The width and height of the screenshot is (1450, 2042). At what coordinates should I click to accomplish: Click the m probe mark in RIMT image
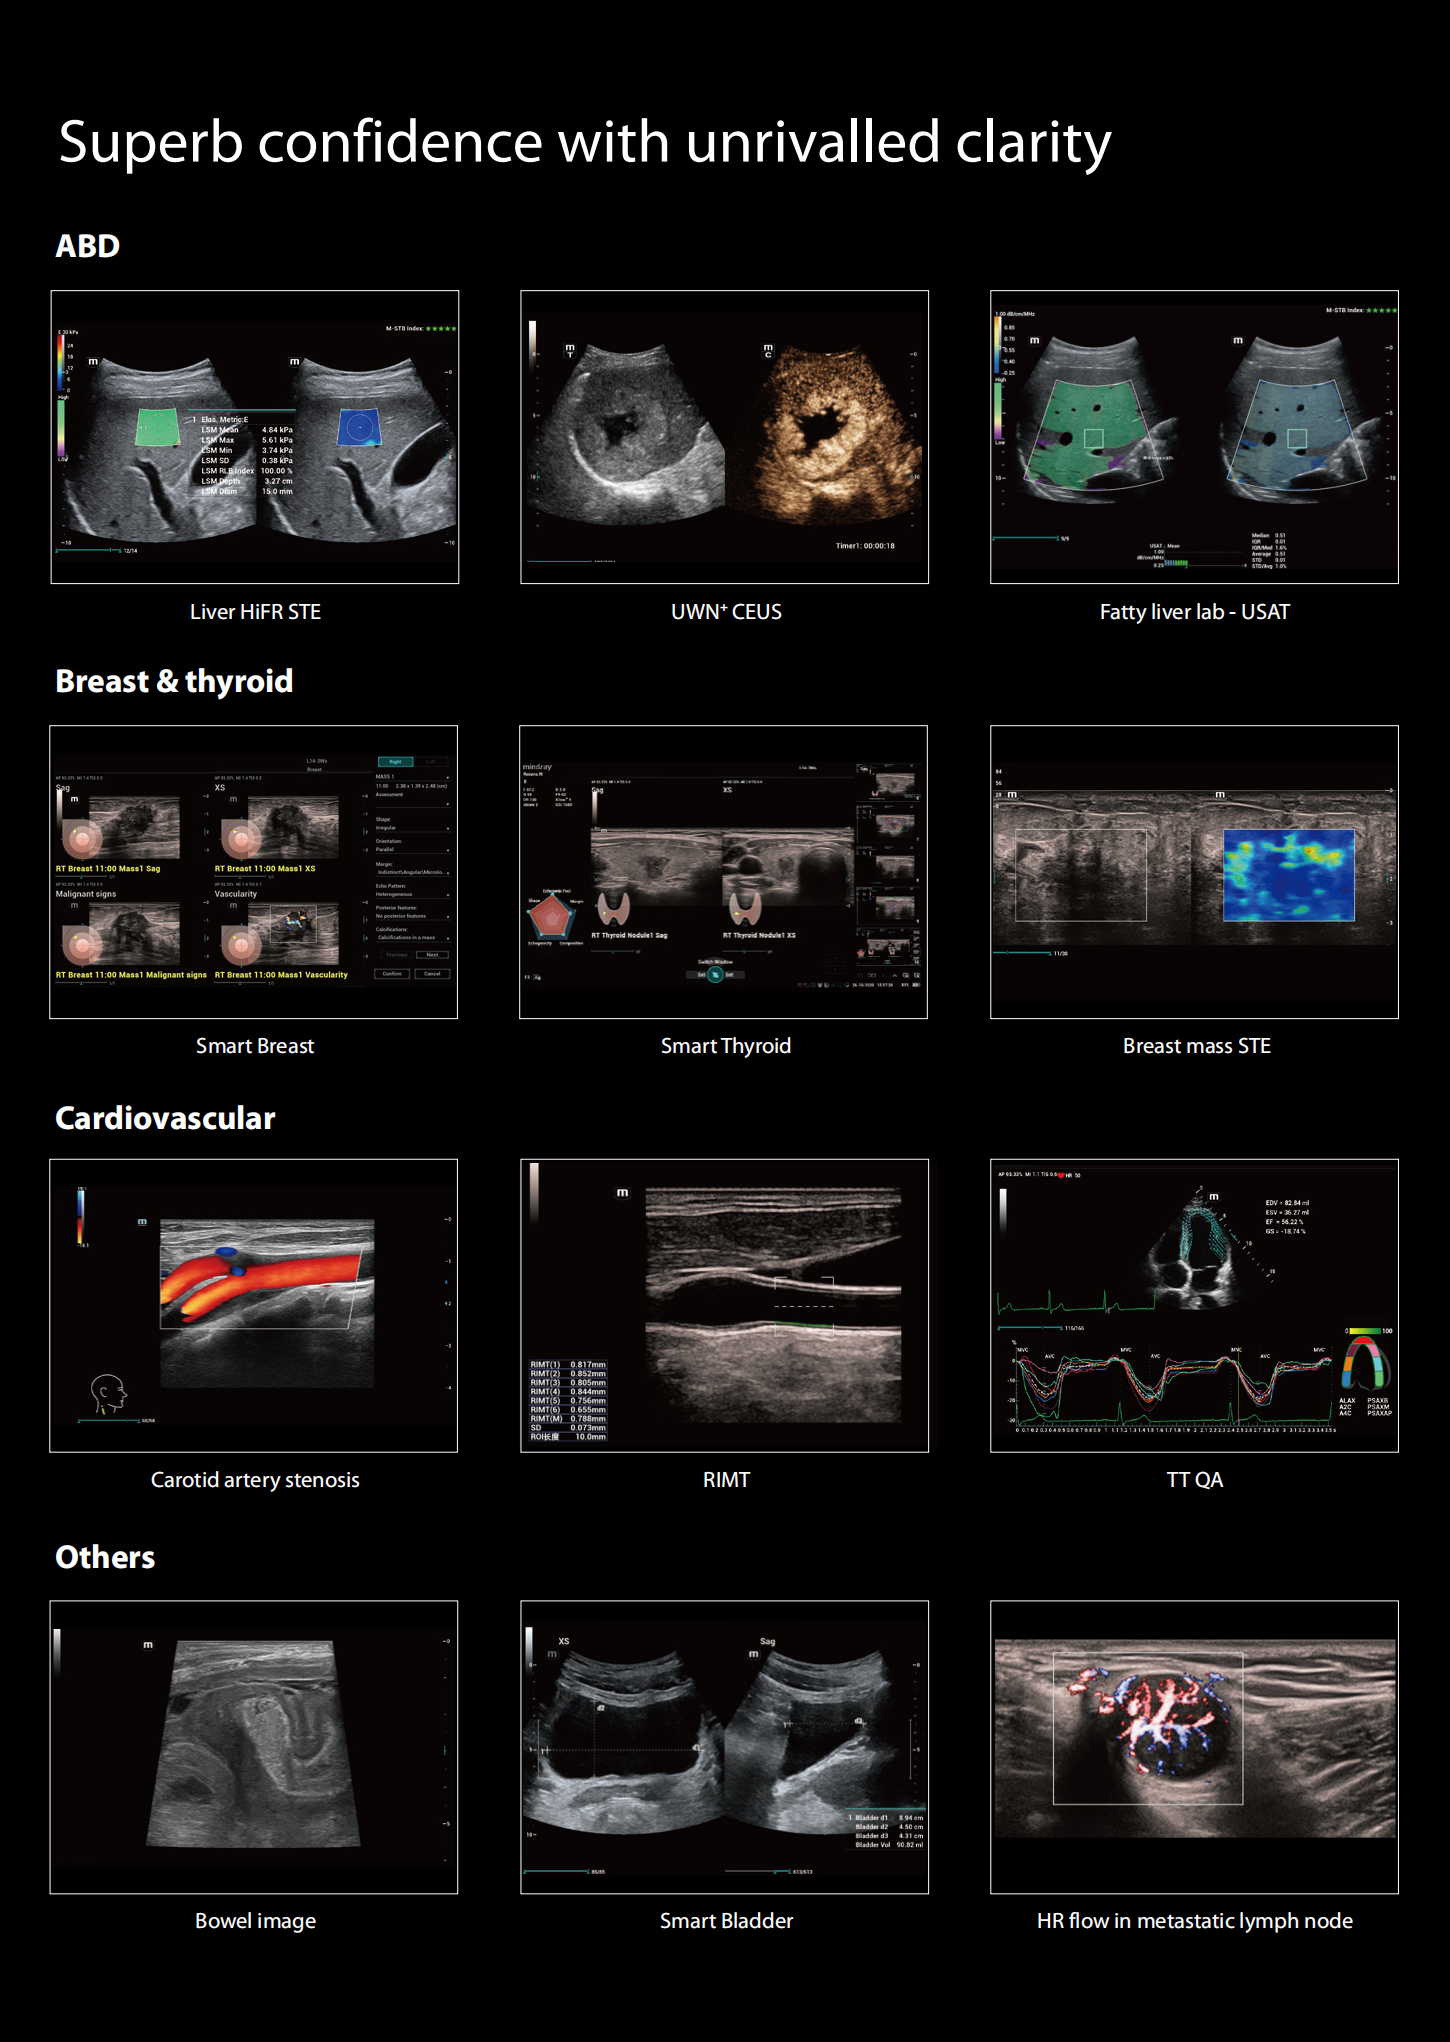click(622, 1192)
